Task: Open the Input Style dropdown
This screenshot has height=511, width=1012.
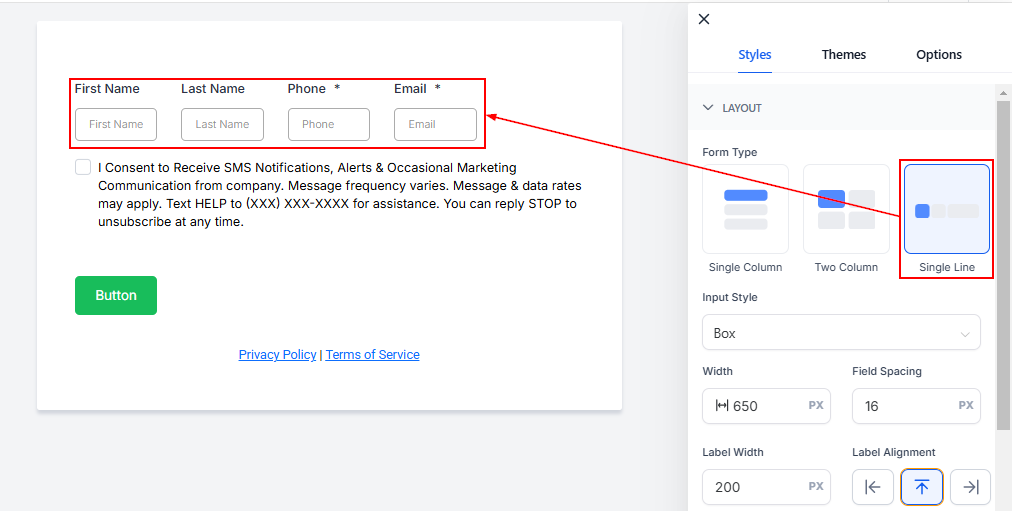Action: pos(841,333)
